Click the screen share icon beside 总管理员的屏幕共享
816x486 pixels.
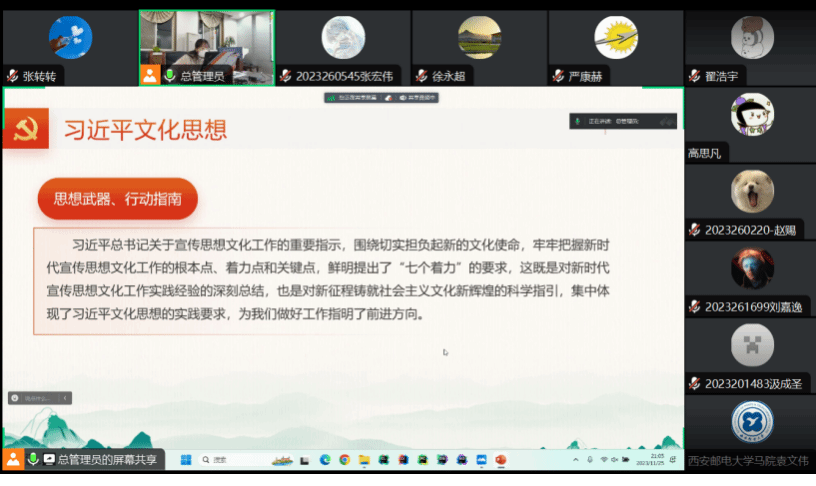tap(49, 459)
